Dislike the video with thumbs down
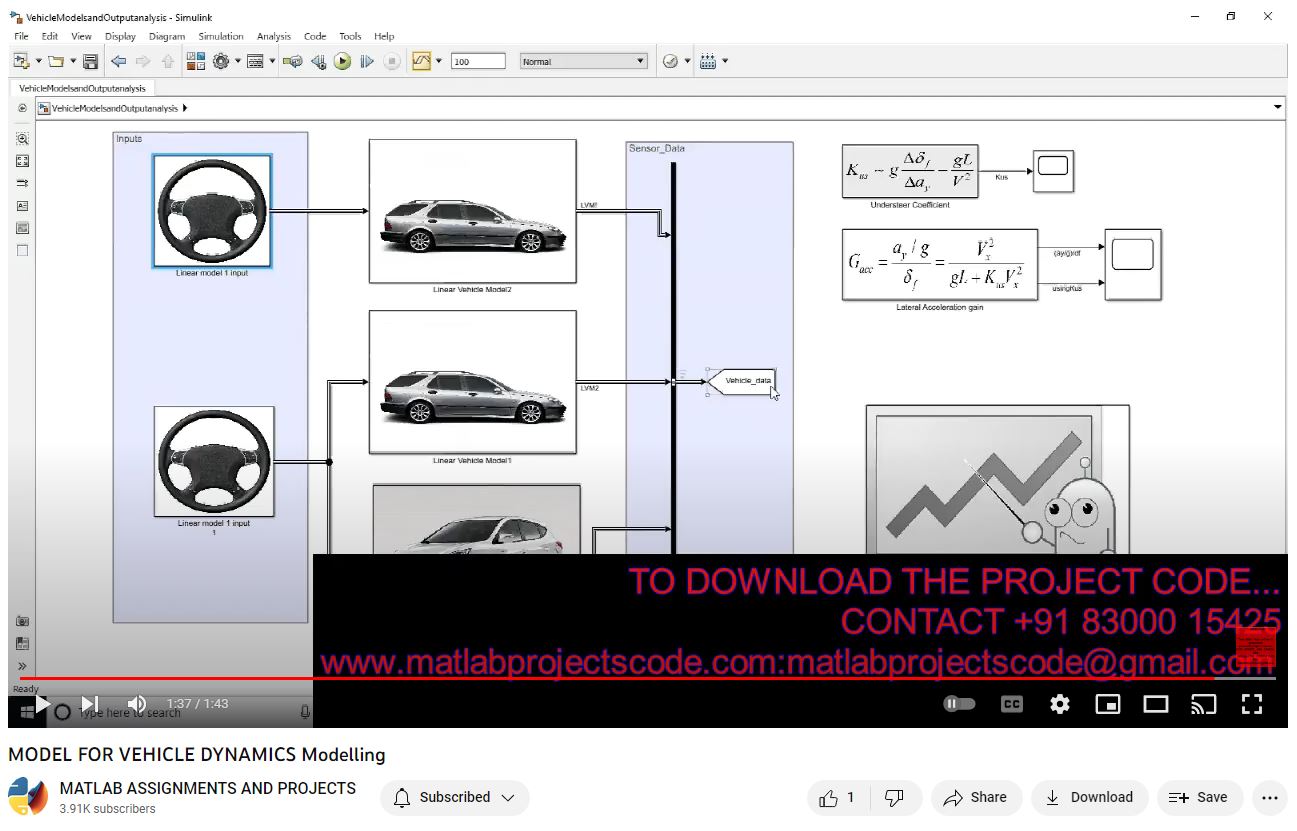Screen dimensions: 1297x831 coord(895,797)
